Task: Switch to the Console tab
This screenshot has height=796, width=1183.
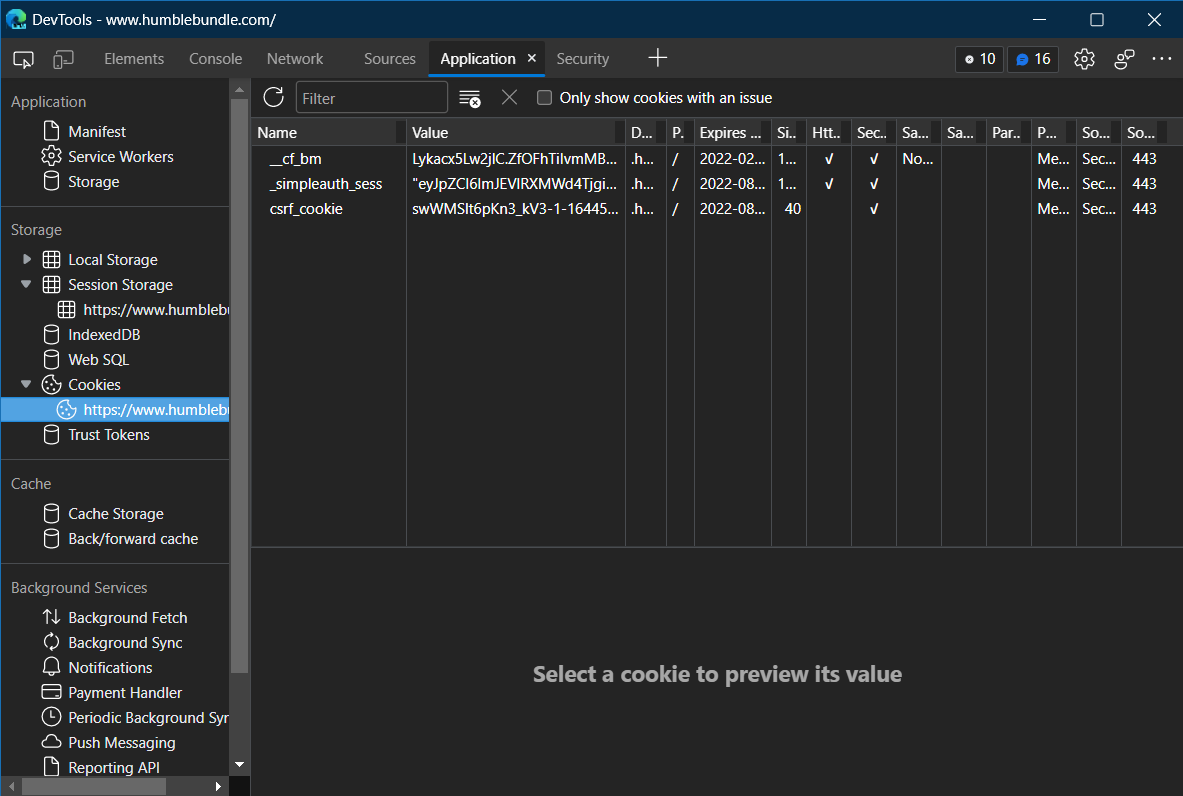Action: 216,59
